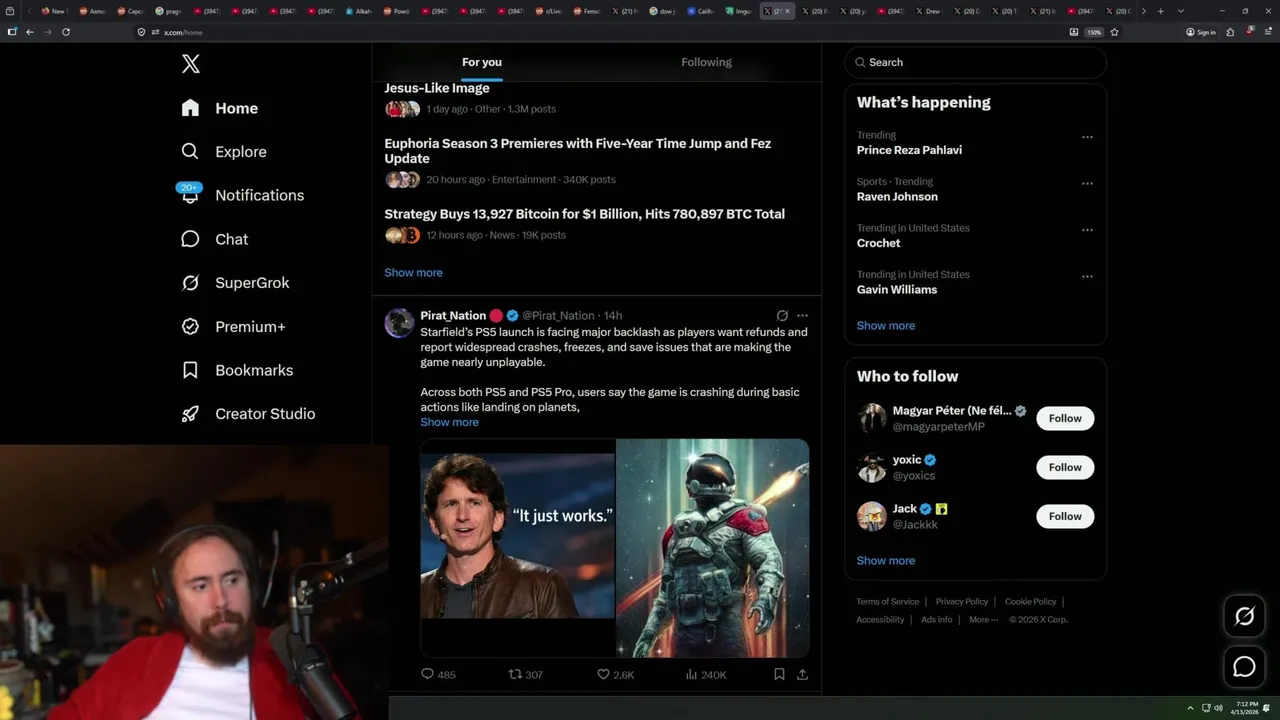Open the Strategy Buys 13,927 Bitcoin story
This screenshot has height=720, width=1280.
(x=584, y=214)
